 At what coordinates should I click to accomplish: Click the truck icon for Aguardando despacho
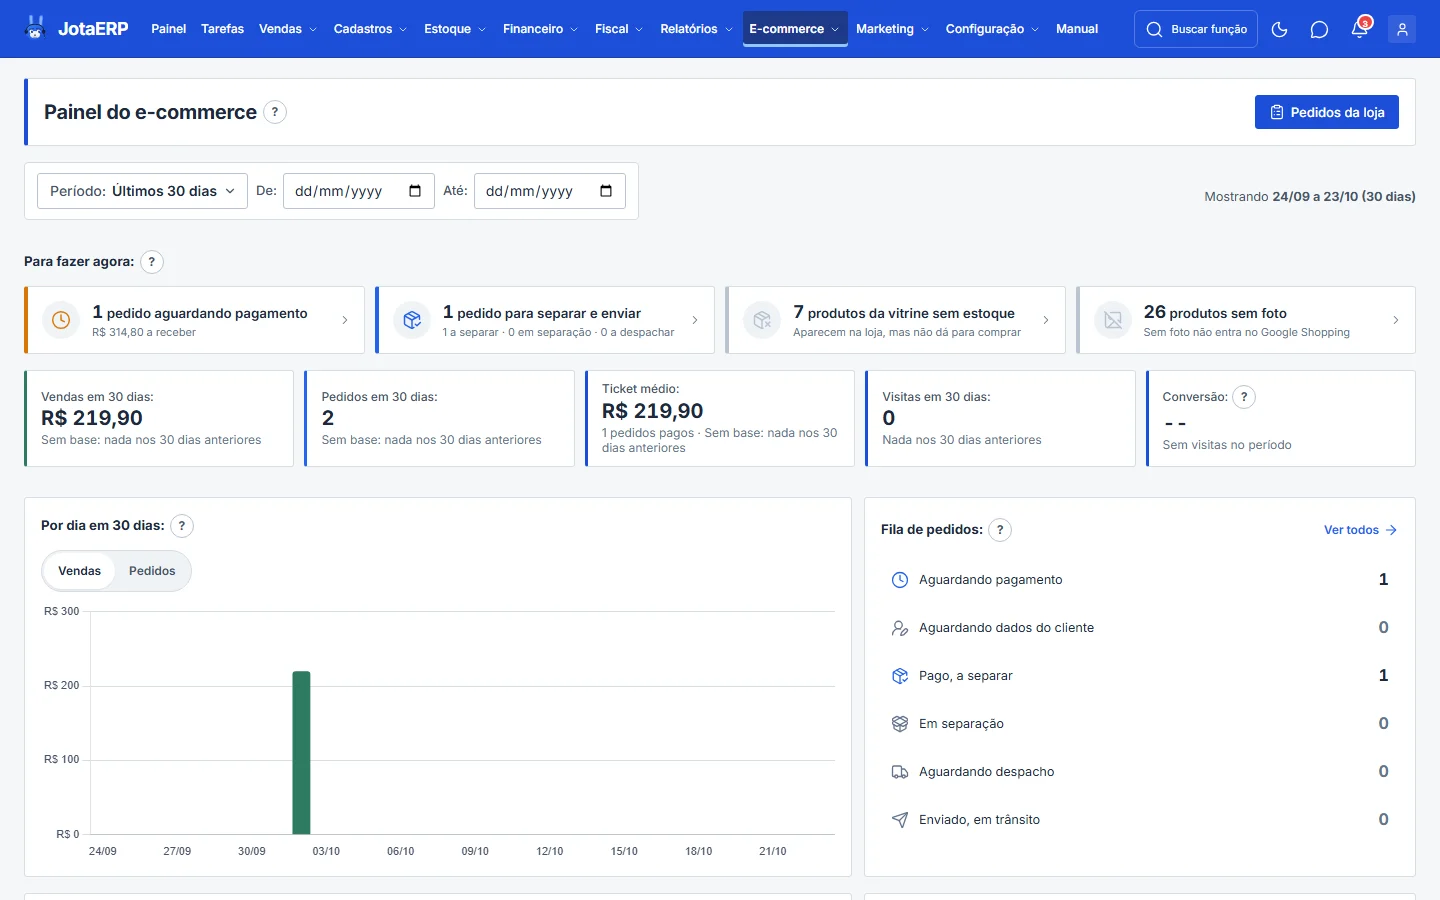click(900, 772)
